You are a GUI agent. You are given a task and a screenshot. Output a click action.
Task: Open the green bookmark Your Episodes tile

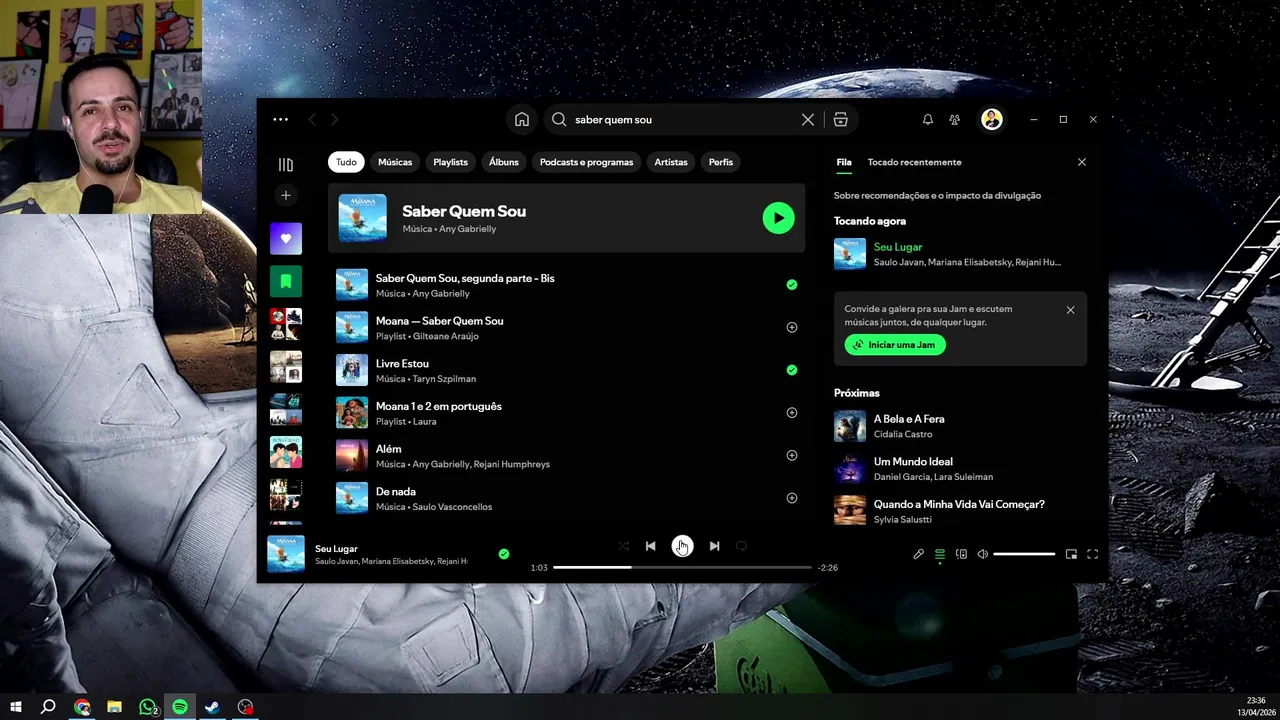(286, 282)
